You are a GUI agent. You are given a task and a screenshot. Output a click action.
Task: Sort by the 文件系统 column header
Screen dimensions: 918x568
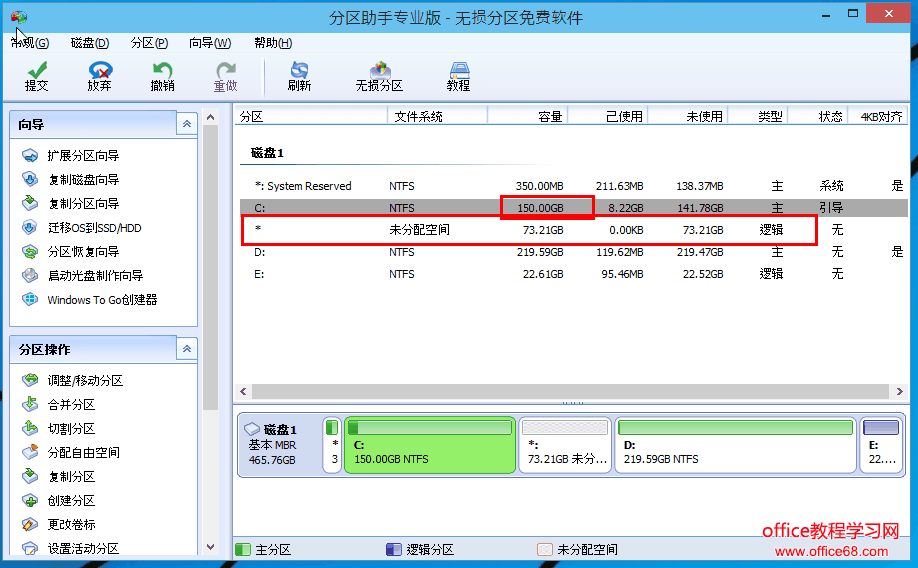(437, 117)
